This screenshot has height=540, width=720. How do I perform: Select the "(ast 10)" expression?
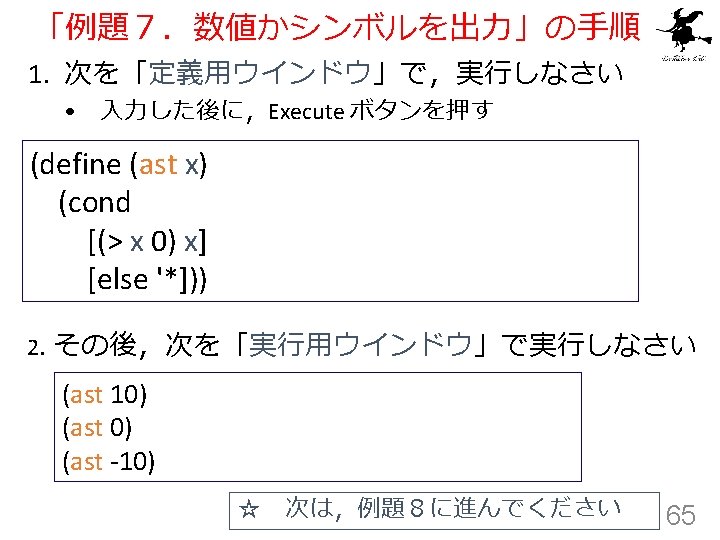105,394
